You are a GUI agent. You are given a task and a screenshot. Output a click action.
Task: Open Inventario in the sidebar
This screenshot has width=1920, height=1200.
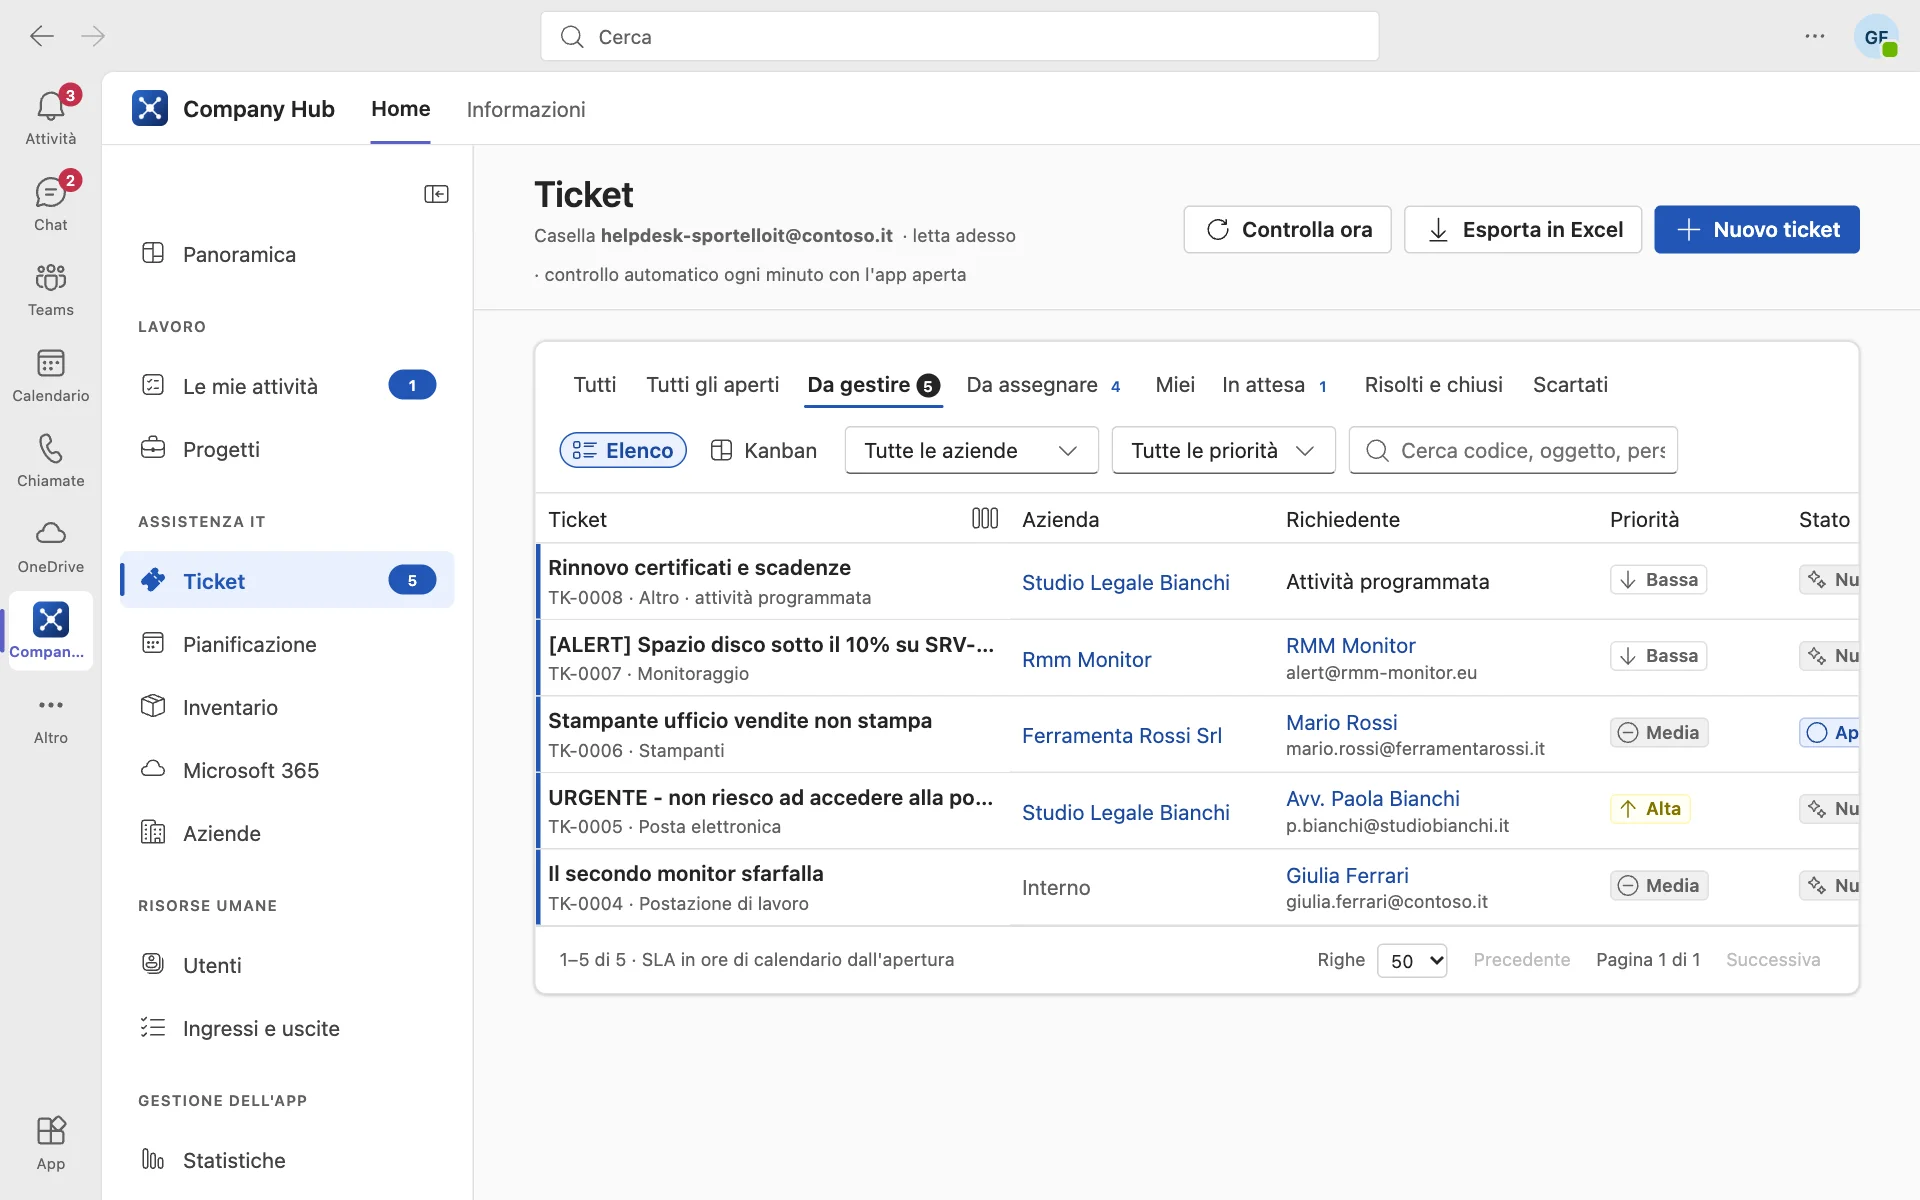[x=287, y=707]
